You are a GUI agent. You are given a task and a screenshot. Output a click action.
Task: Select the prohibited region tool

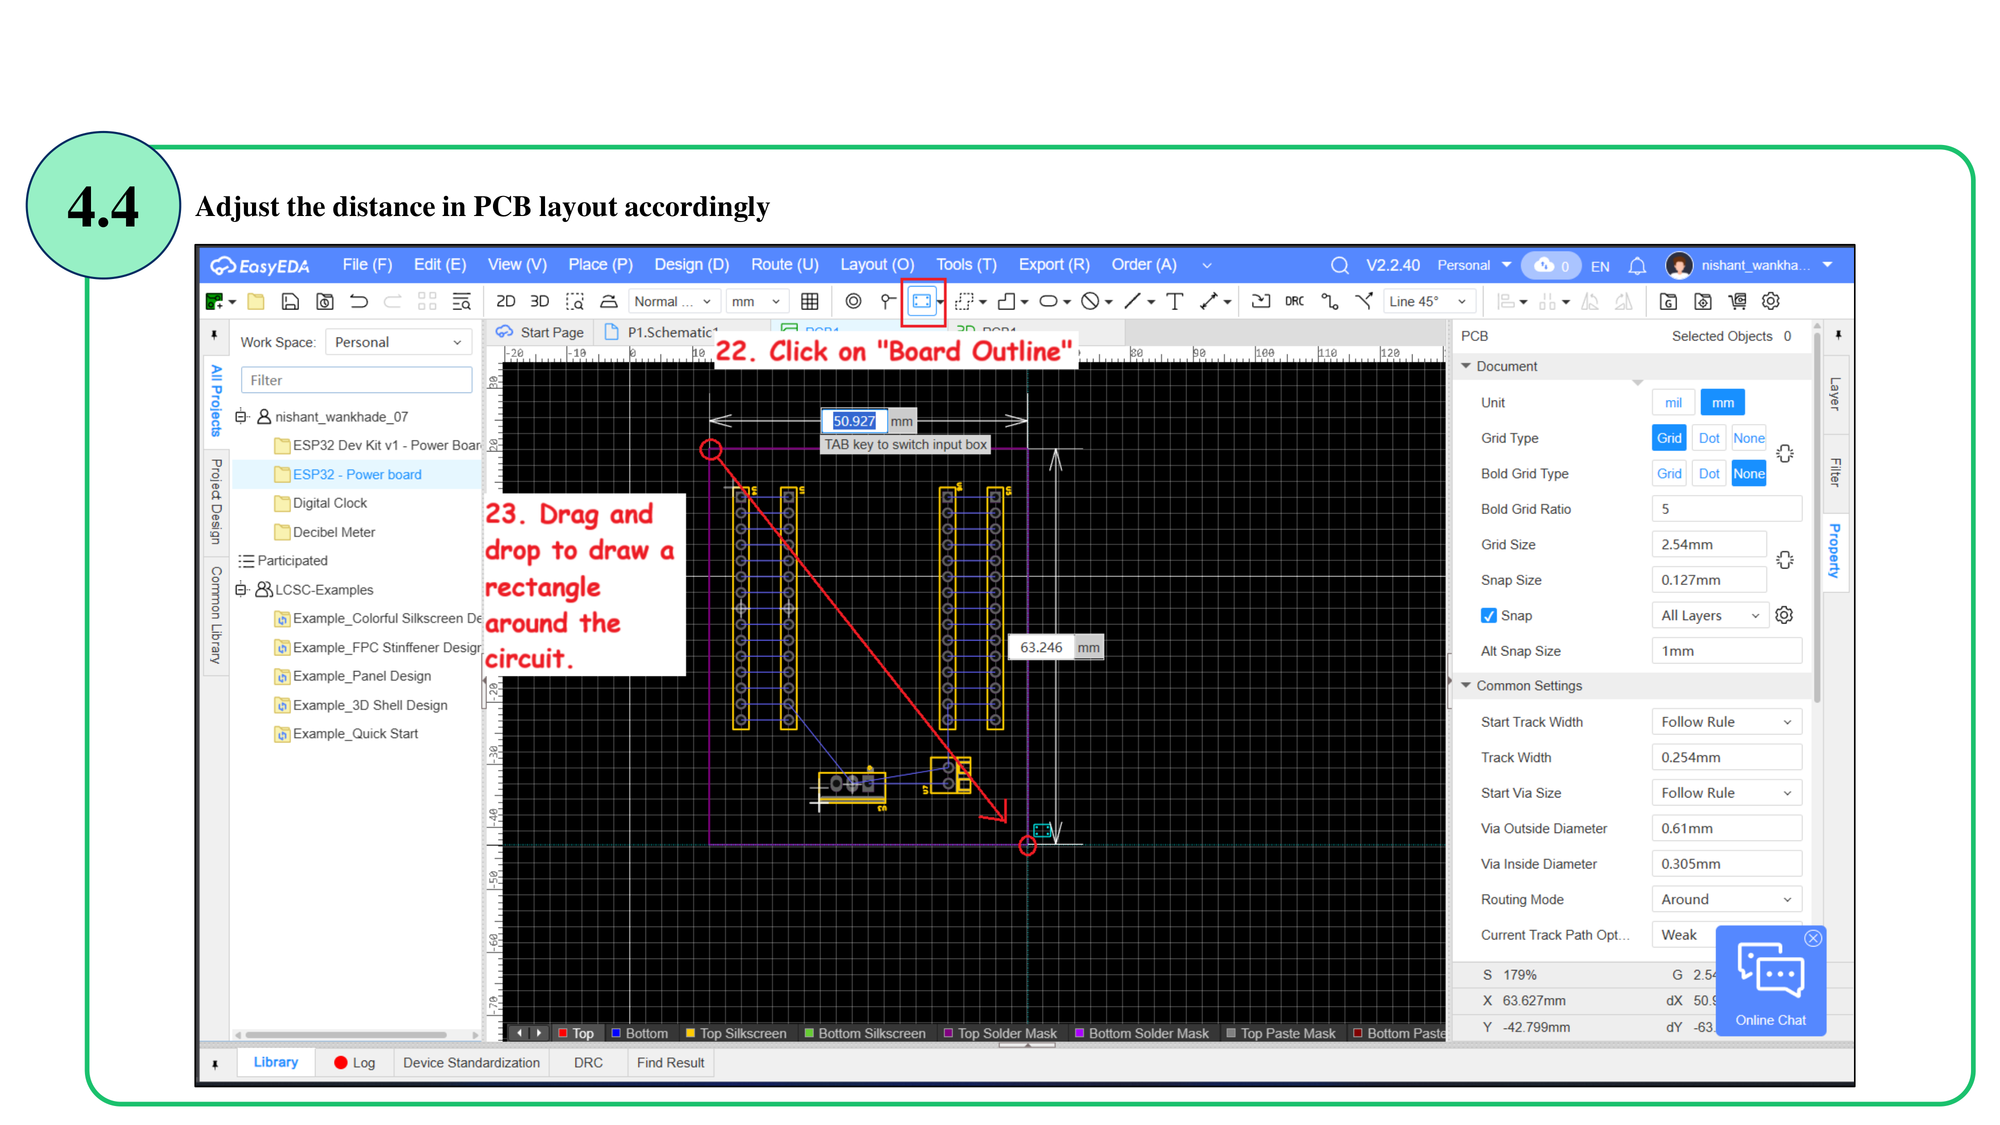(1090, 301)
